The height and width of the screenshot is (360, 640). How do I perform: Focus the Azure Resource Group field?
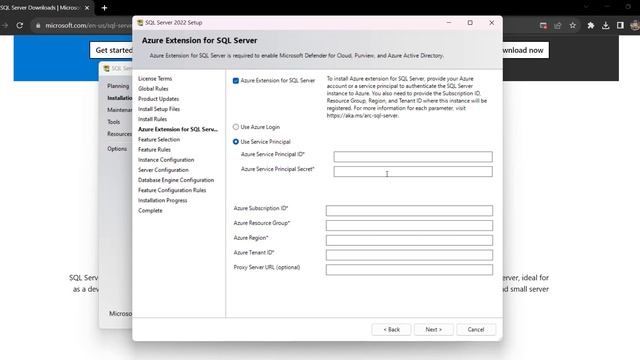point(409,225)
